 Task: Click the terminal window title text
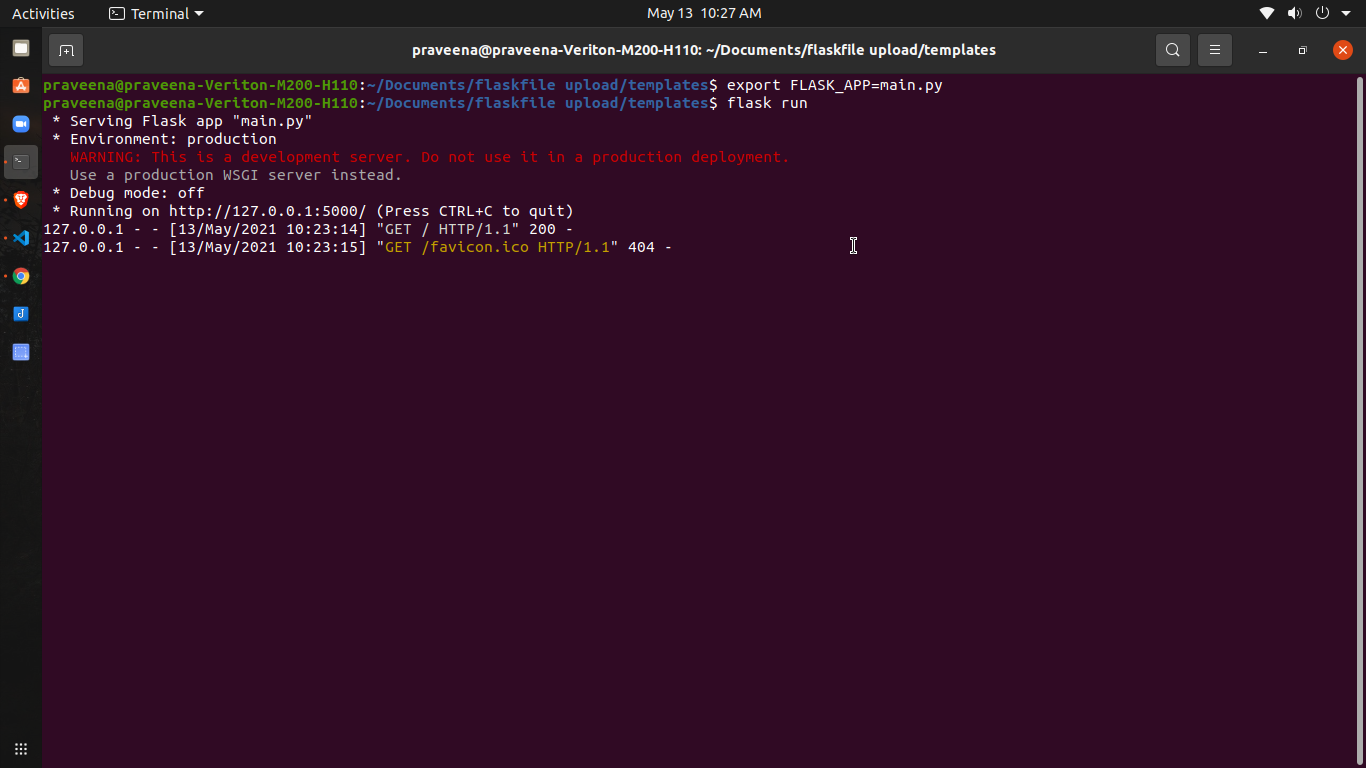tap(704, 50)
